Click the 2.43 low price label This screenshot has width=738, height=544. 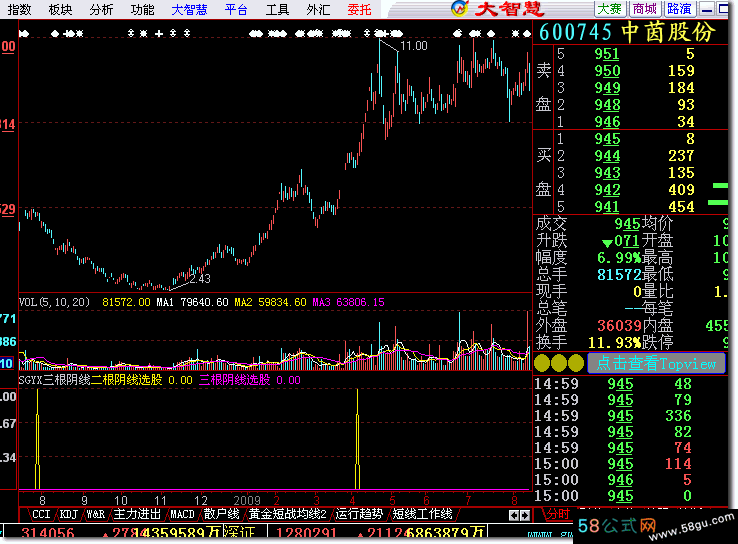tap(200, 279)
